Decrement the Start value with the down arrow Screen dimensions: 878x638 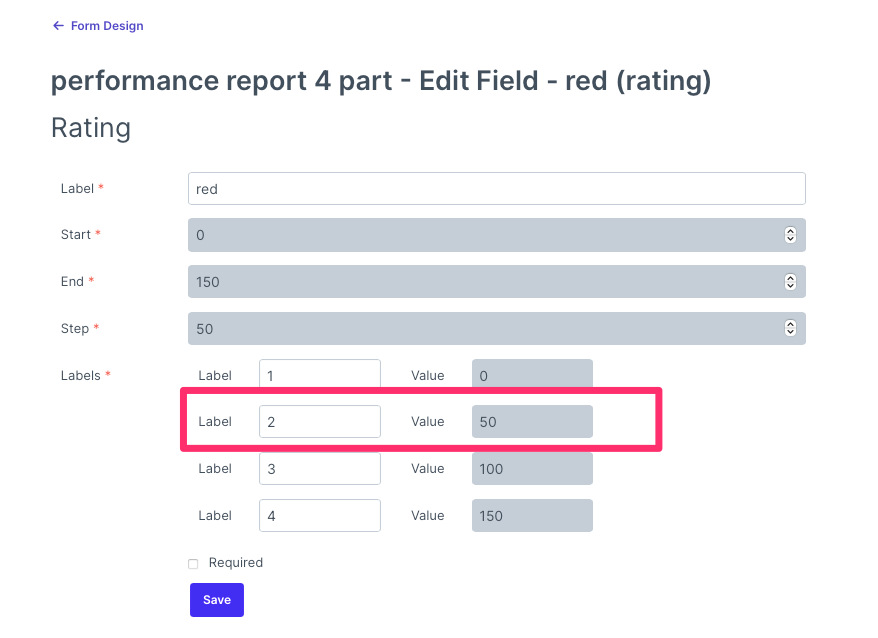pos(790,238)
